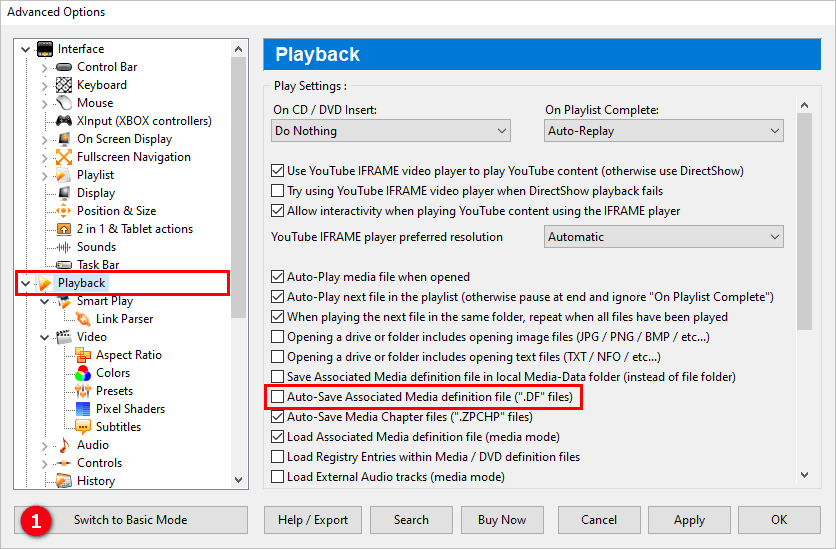This screenshot has width=836, height=549.
Task: Click the Controls slider icon
Action: (x=64, y=463)
